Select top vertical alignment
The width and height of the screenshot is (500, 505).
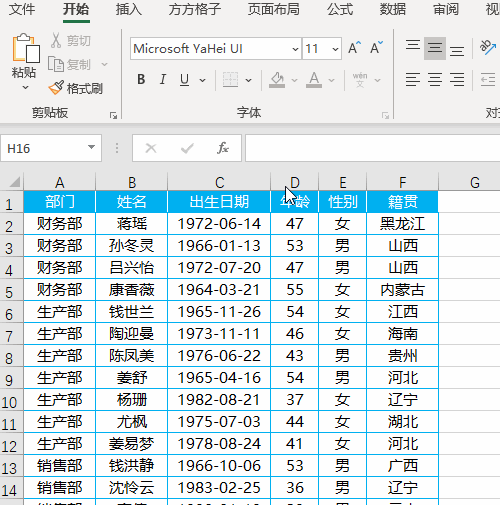pyautogui.click(x=413, y=45)
